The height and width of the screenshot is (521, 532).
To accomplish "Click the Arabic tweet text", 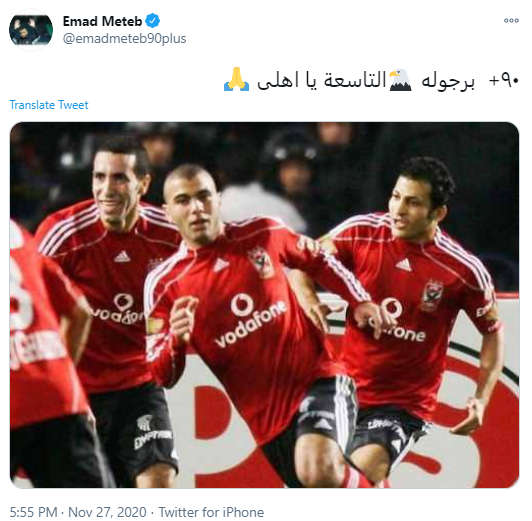I will coord(371,80).
